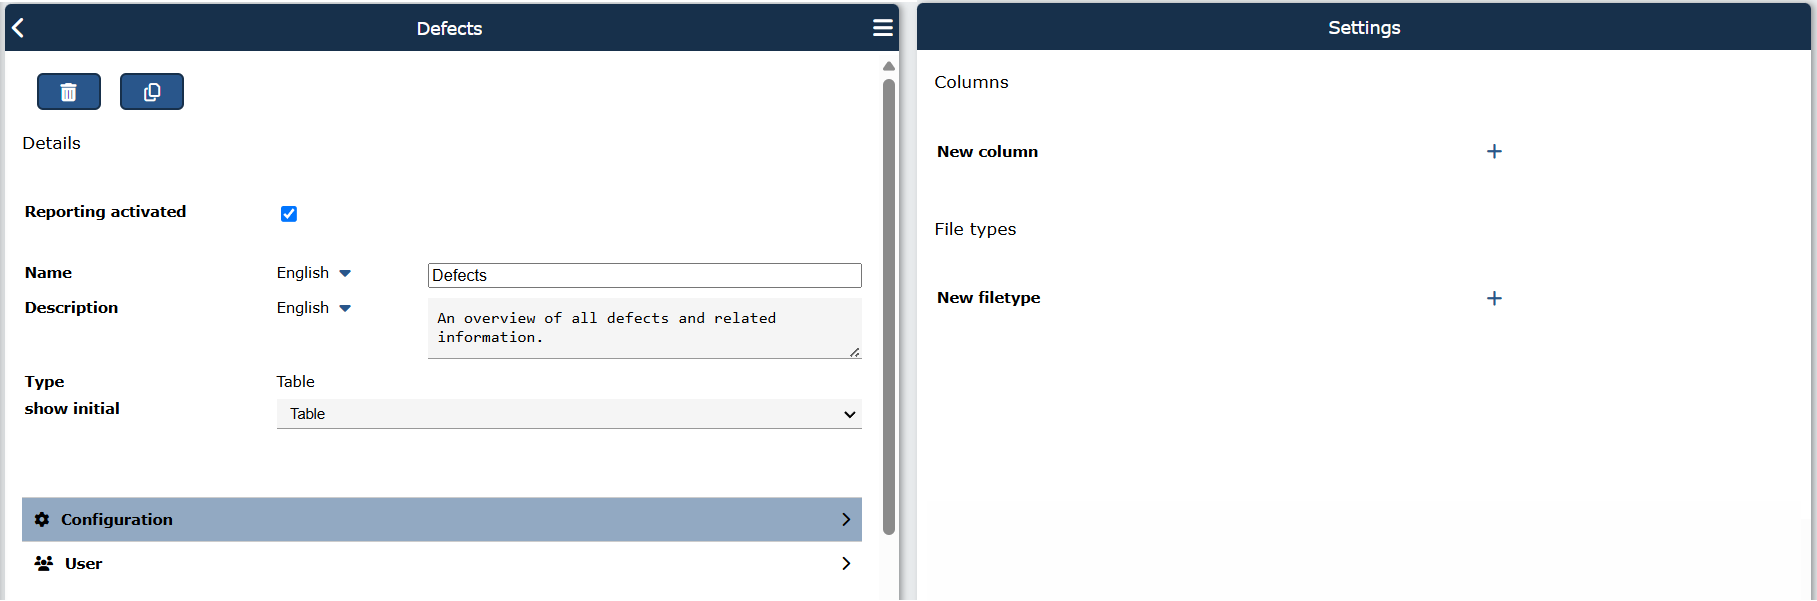Viewport: 1817px width, 601px height.
Task: Expand the User section chevron
Action: (846, 563)
